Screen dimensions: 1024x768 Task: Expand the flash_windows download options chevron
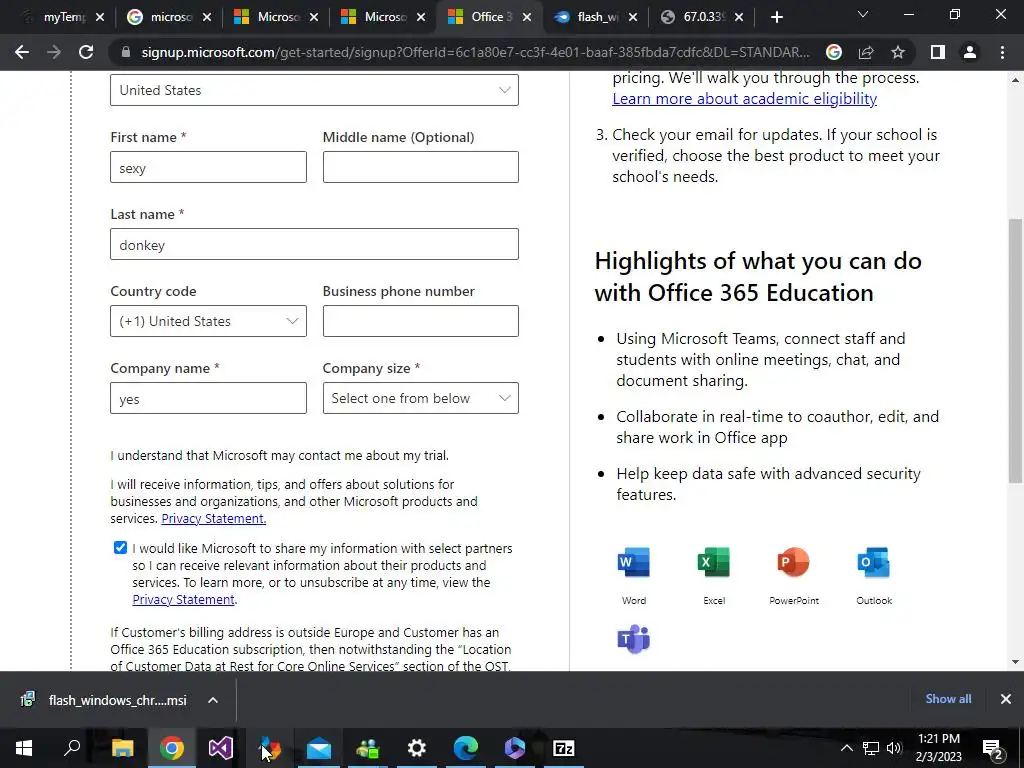[x=213, y=700]
